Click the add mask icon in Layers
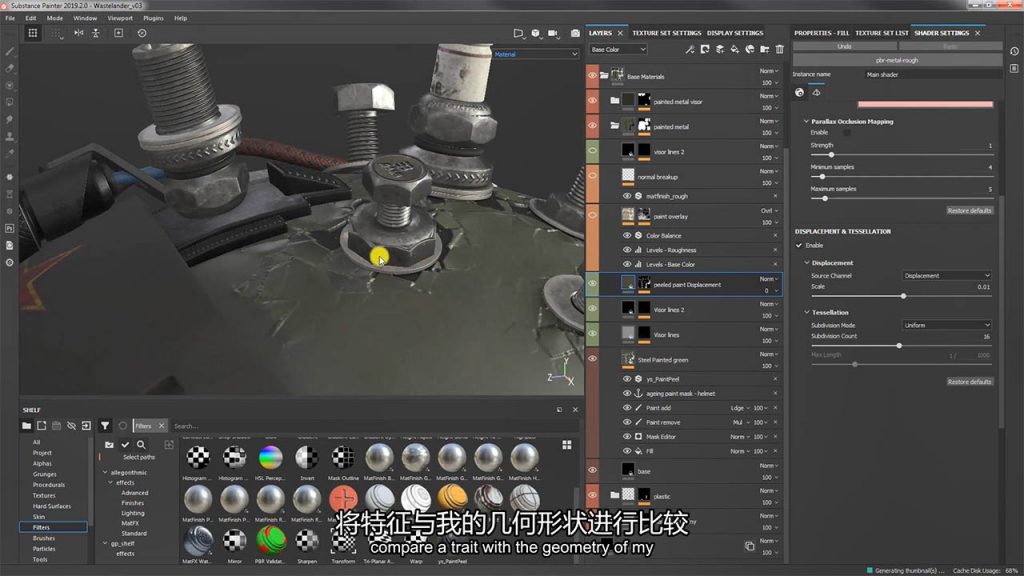Viewport: 1024px width, 576px height. [705, 49]
